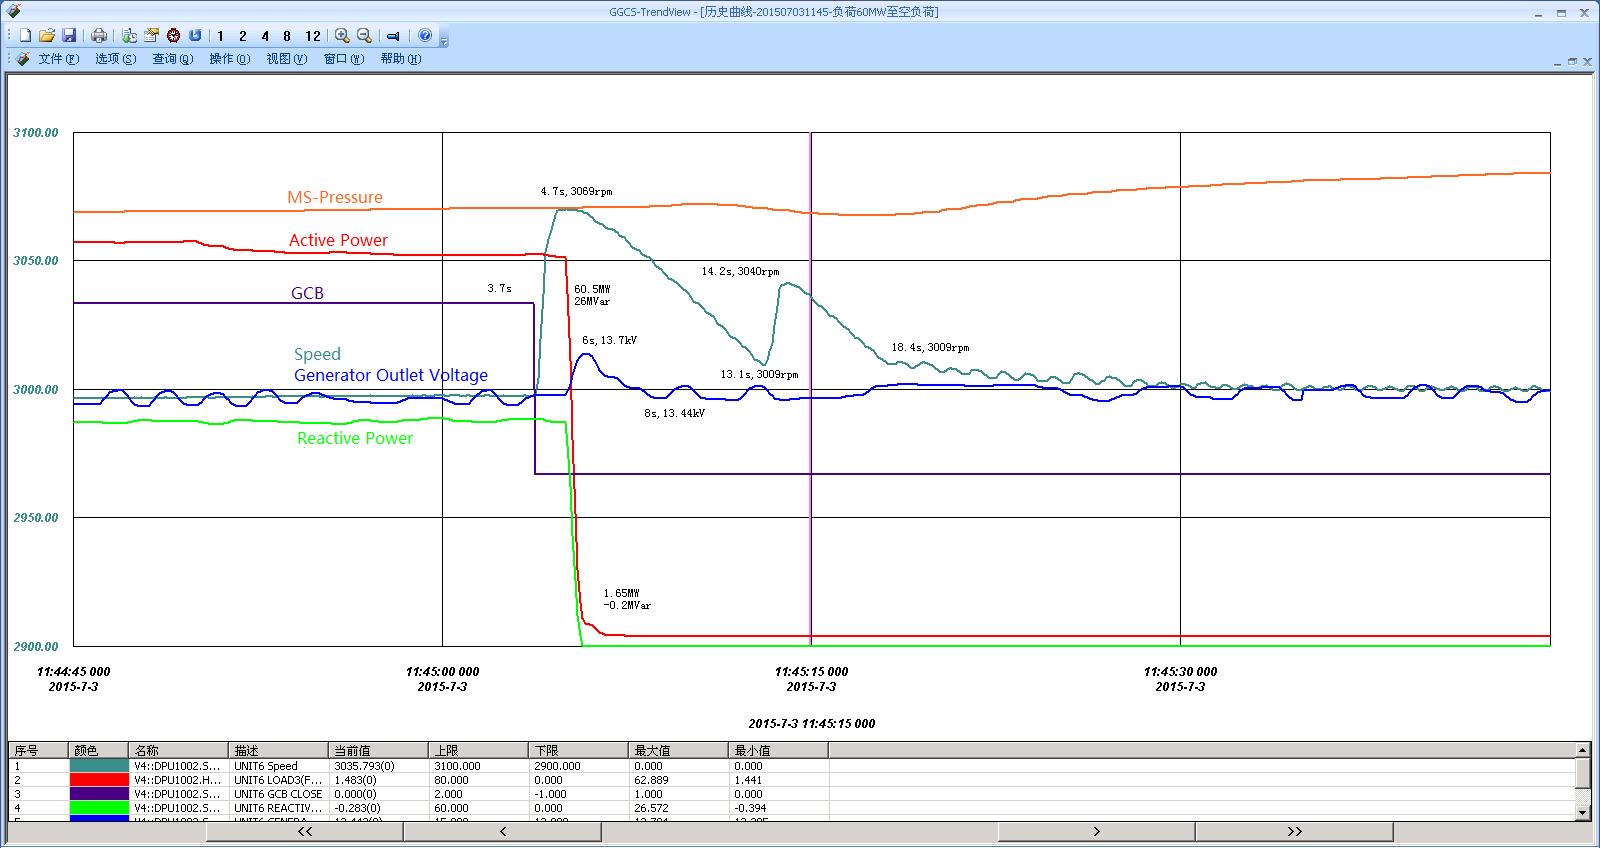Click the table scrollbar down arrow
The width and height of the screenshot is (1600, 848).
[x=1583, y=813]
